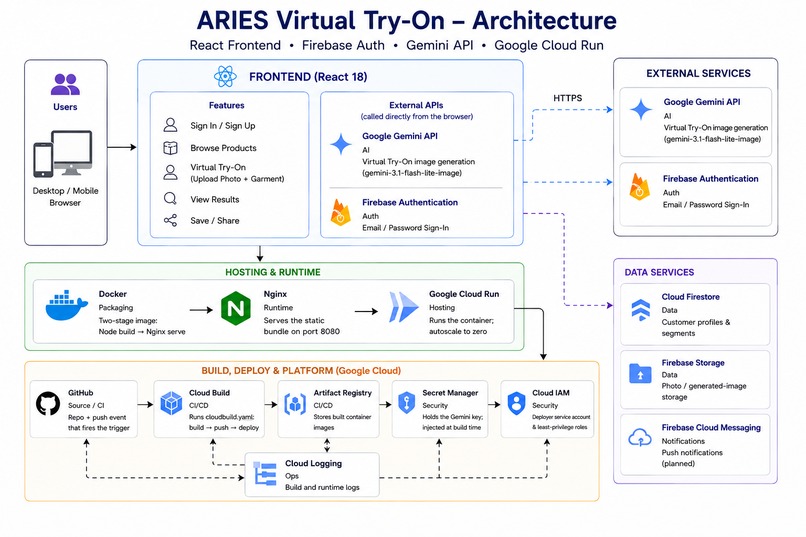This screenshot has width=806, height=537.
Task: Click the Artifact Registry icon
Action: point(295,404)
